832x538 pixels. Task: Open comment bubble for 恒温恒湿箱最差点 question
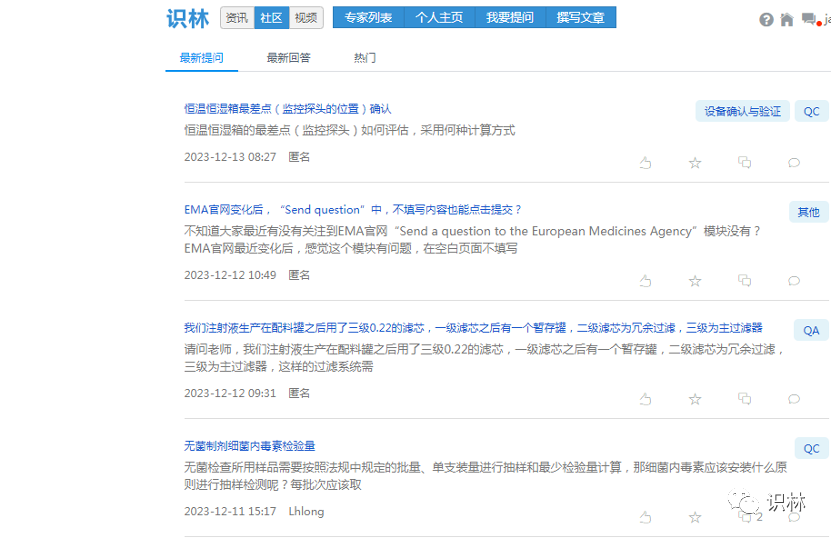(794, 162)
